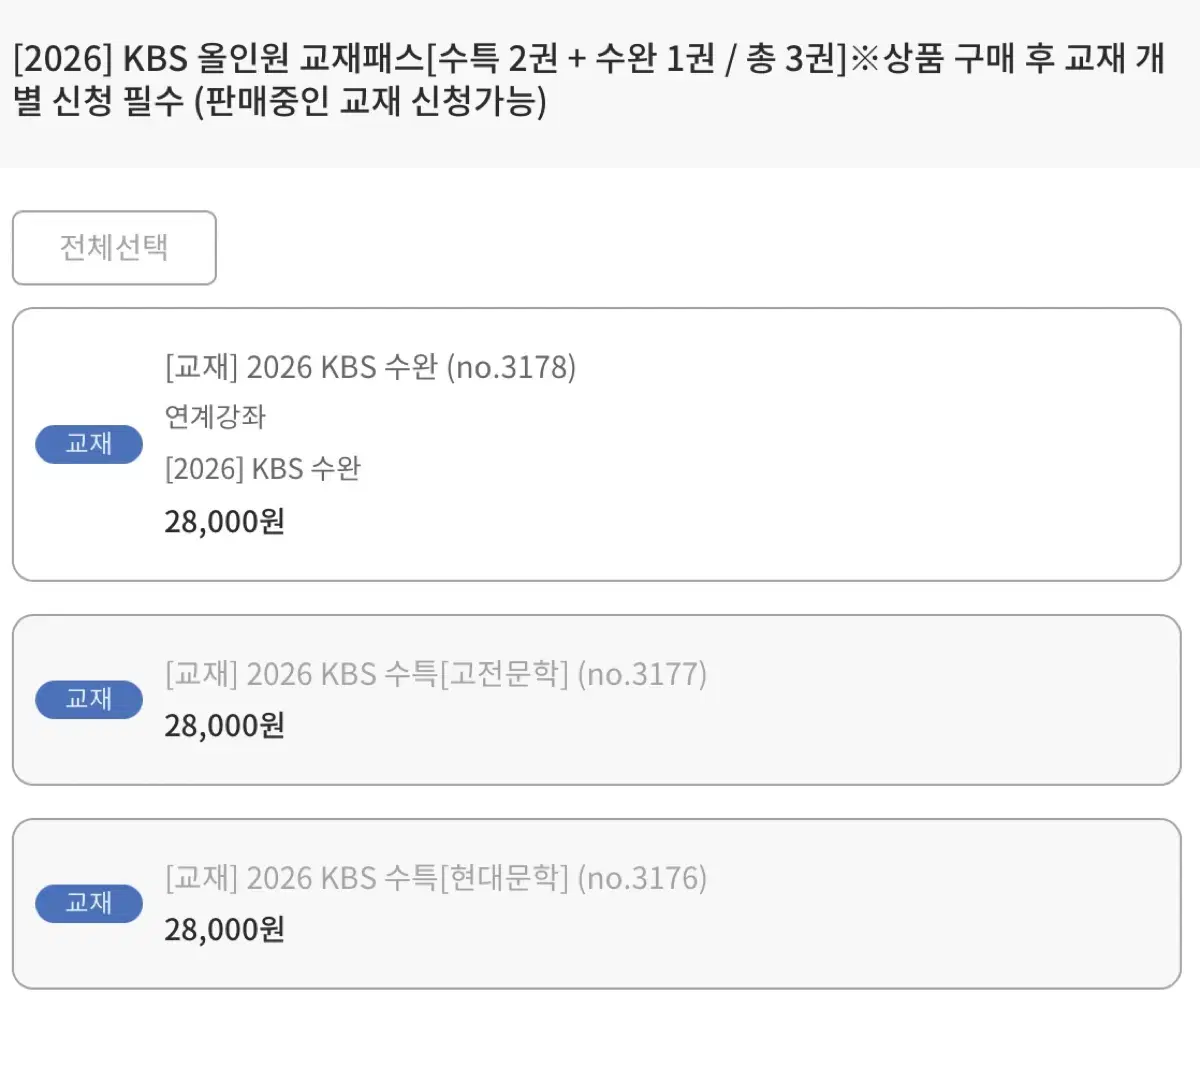Screen dimensions: 1200x1082
Task: Click the 28,000원 price on the 고전문학 card
Action: [223, 725]
